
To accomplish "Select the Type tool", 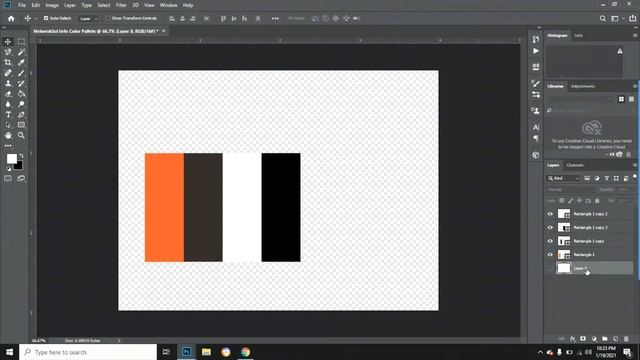I will [x=8, y=115].
